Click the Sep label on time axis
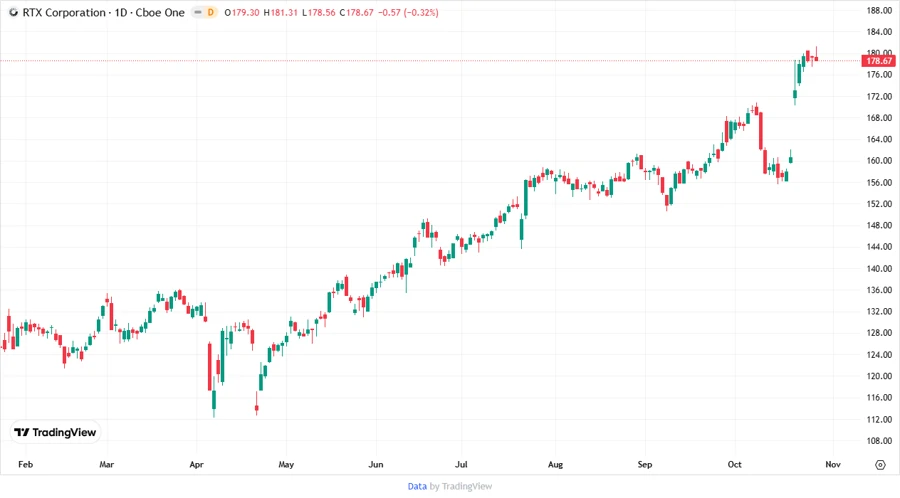Viewport: 900px width, 498px height. coord(645,464)
